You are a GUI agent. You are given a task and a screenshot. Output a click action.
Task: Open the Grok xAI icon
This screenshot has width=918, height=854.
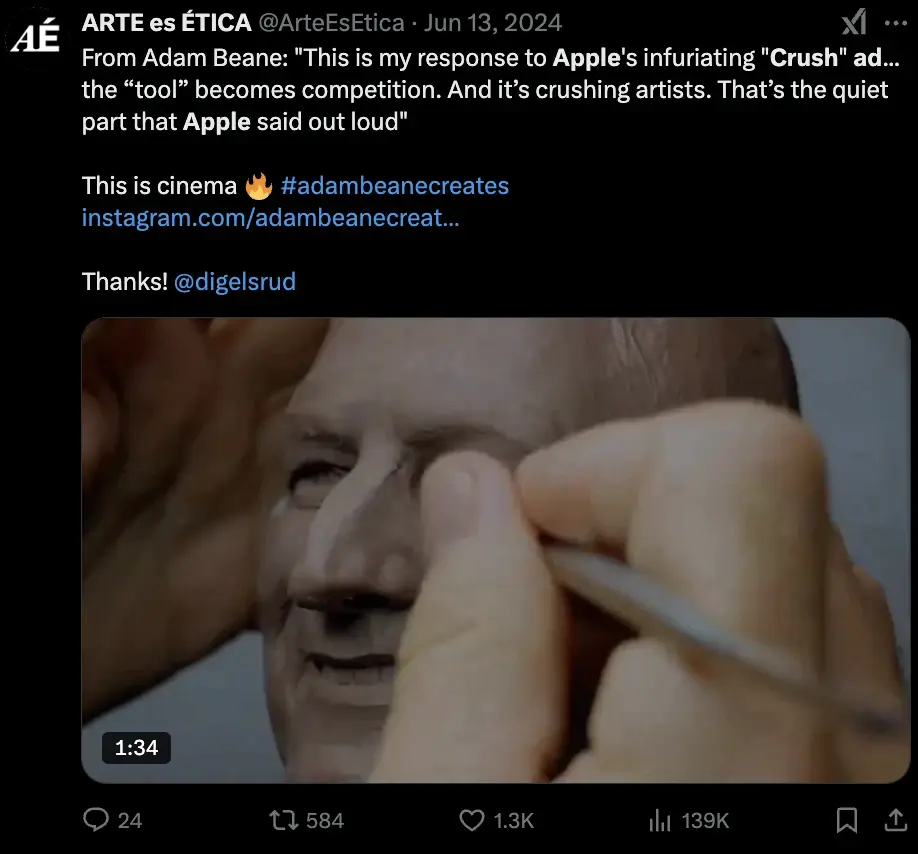click(x=853, y=23)
